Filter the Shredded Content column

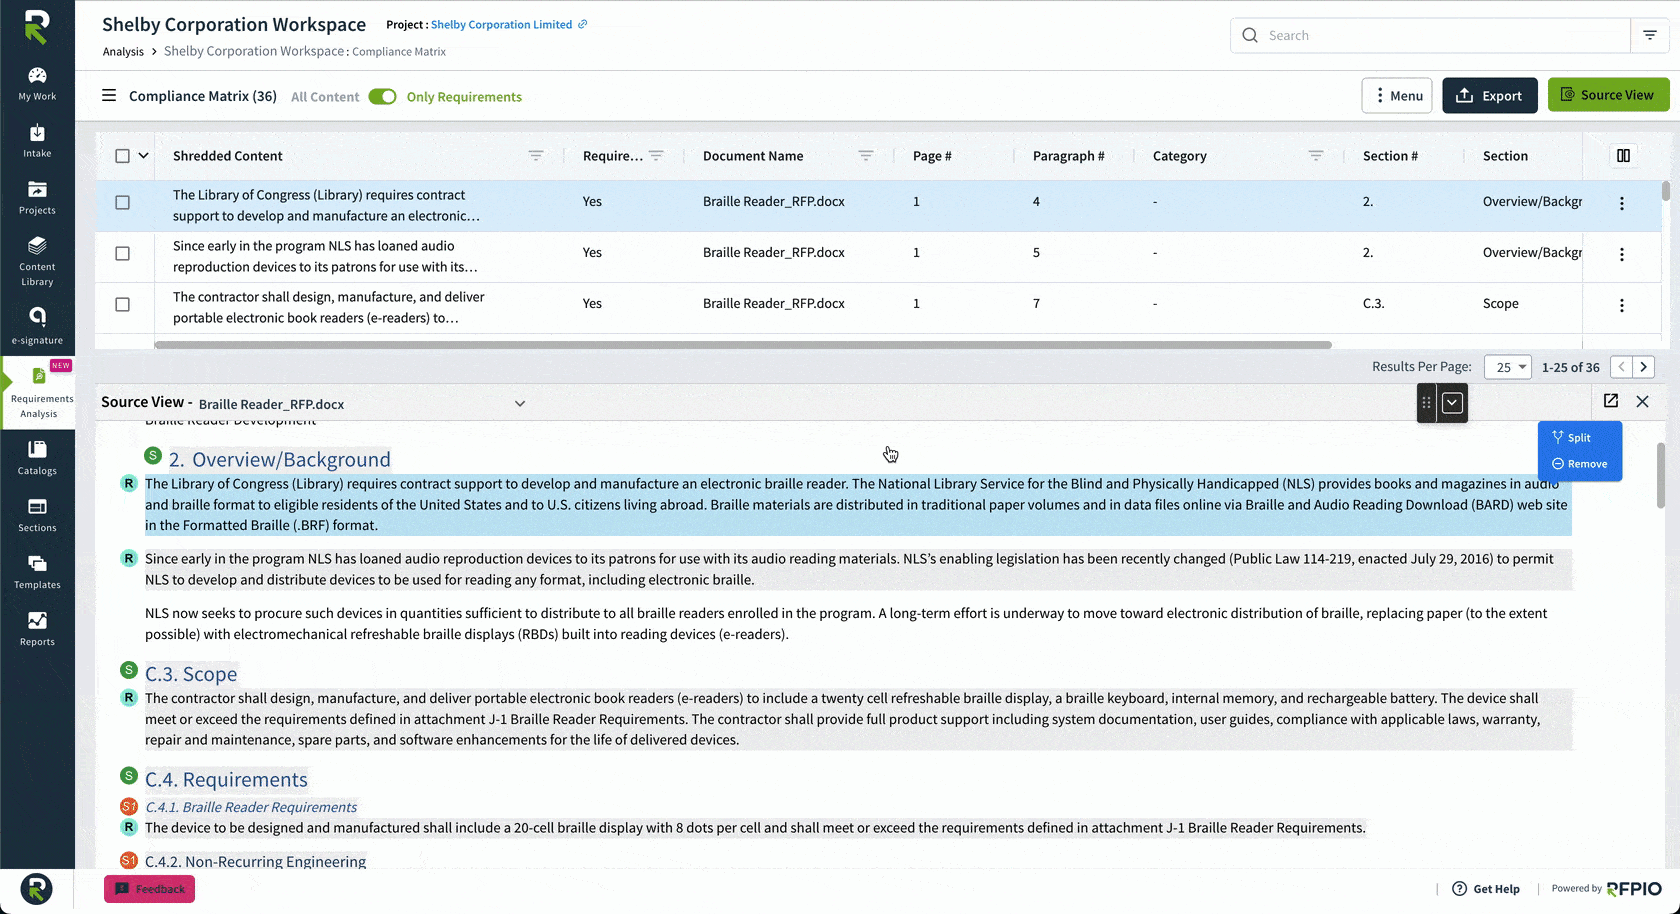pos(536,156)
